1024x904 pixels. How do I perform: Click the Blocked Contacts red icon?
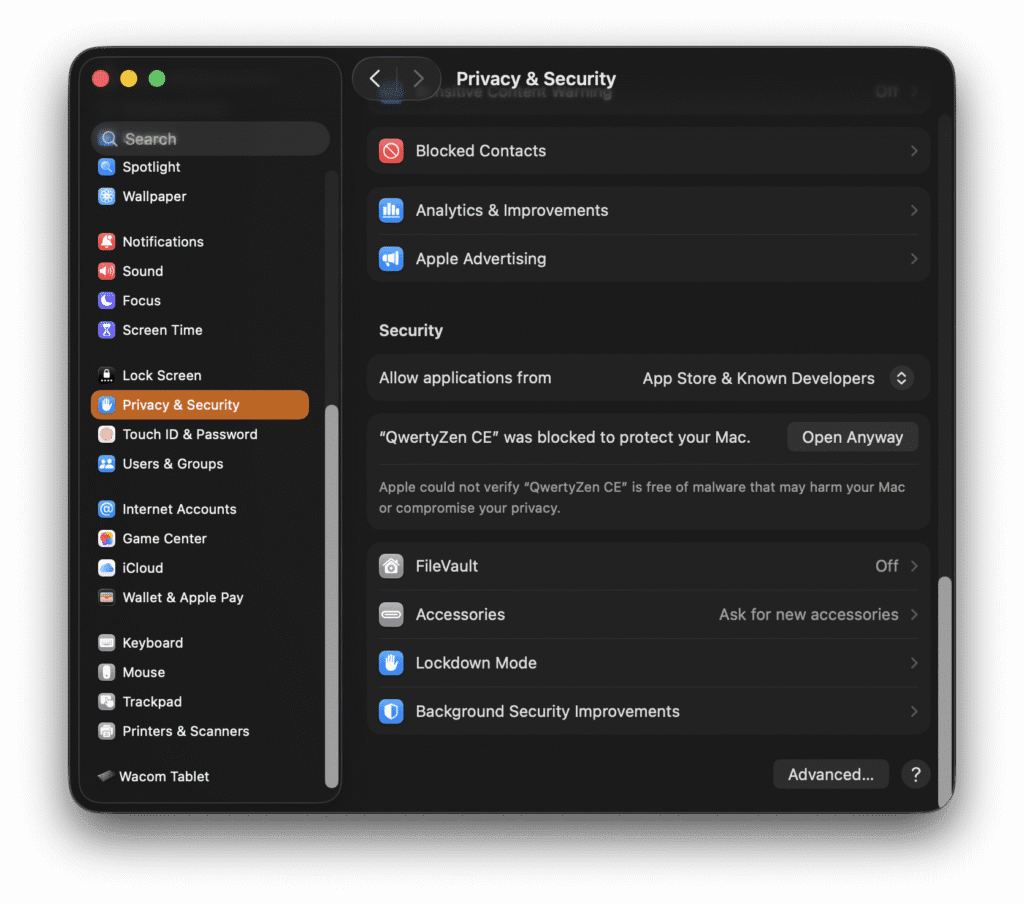tap(391, 151)
